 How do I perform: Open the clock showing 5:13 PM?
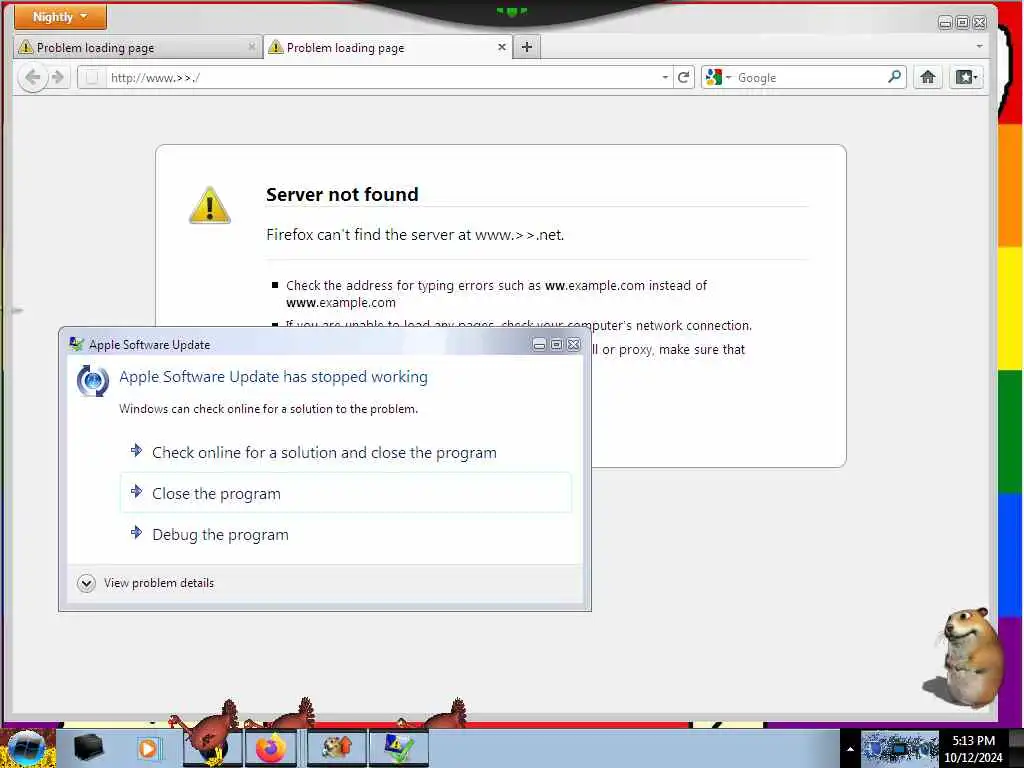click(x=973, y=749)
